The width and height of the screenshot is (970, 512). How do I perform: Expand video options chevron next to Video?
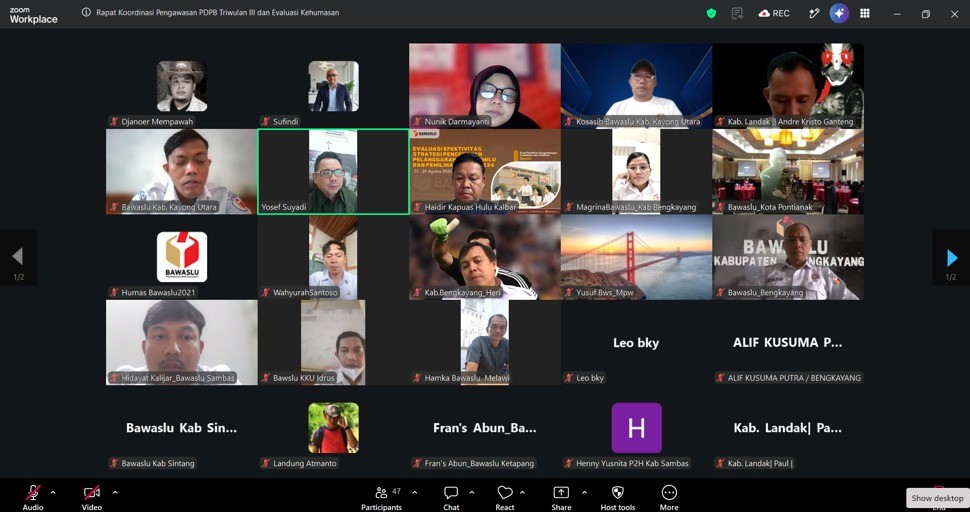coord(114,493)
